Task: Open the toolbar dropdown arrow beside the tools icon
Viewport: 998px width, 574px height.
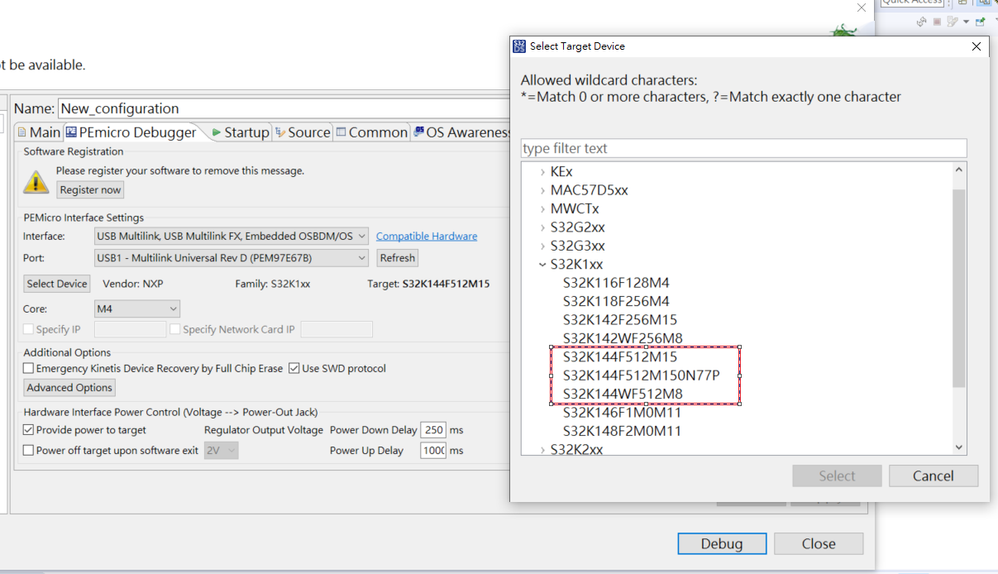Action: pyautogui.click(x=966, y=22)
